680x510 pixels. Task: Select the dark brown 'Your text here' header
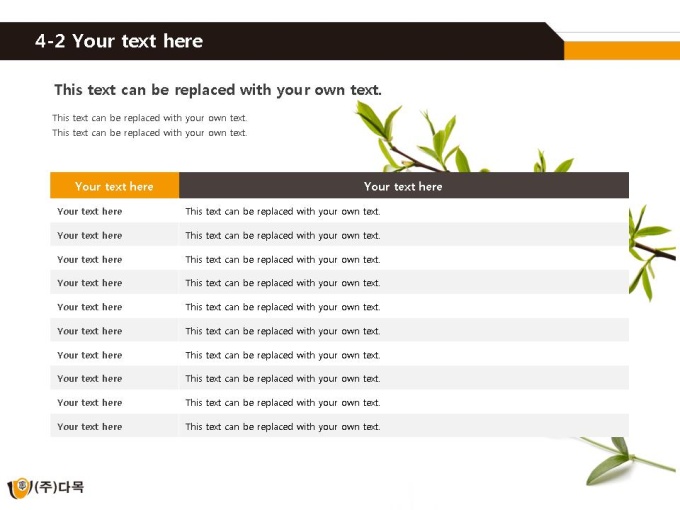click(x=404, y=186)
